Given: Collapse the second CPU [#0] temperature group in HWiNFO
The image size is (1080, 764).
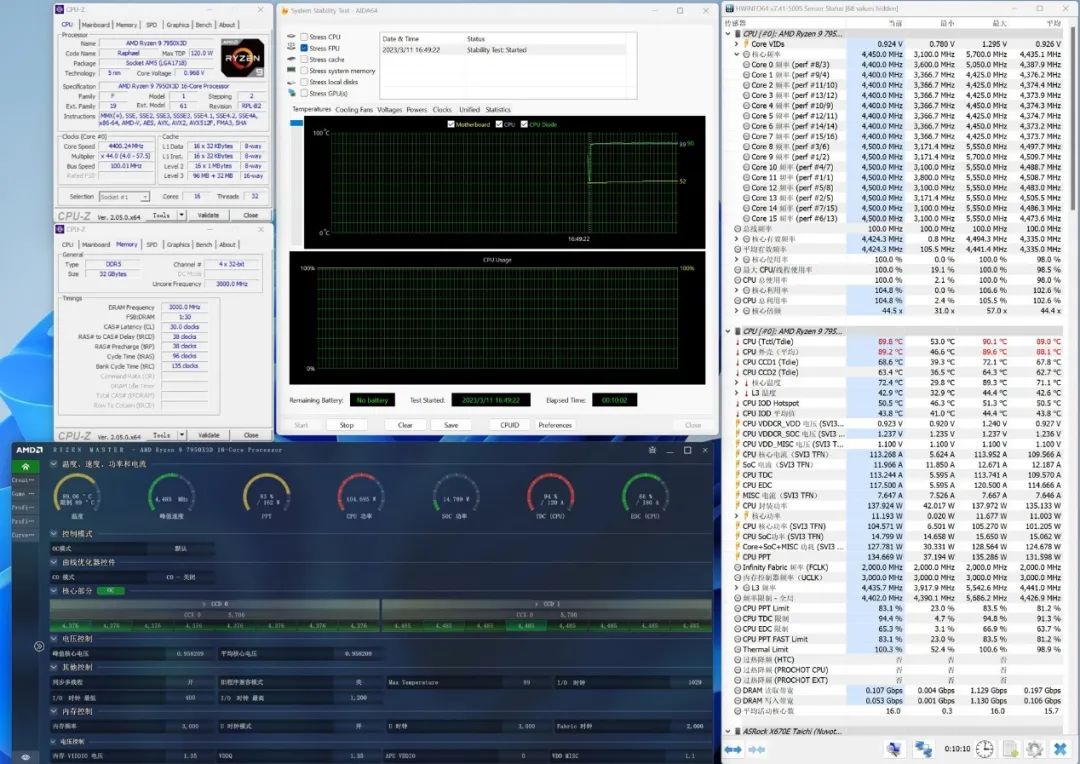Looking at the screenshot, I should click(x=729, y=331).
